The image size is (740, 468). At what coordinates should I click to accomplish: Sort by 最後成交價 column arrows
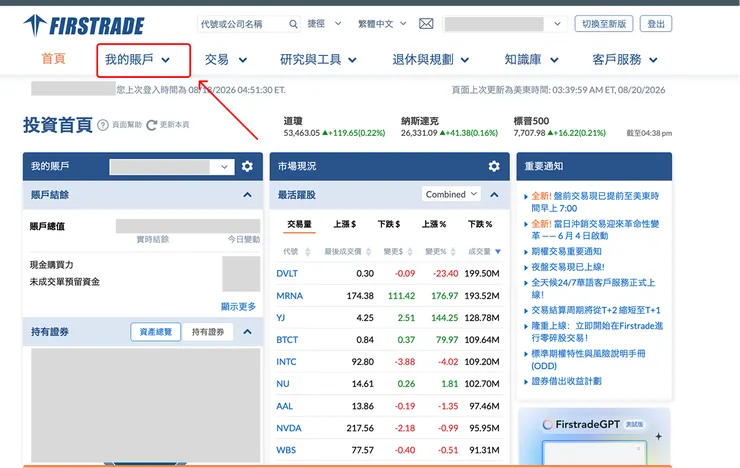click(369, 252)
